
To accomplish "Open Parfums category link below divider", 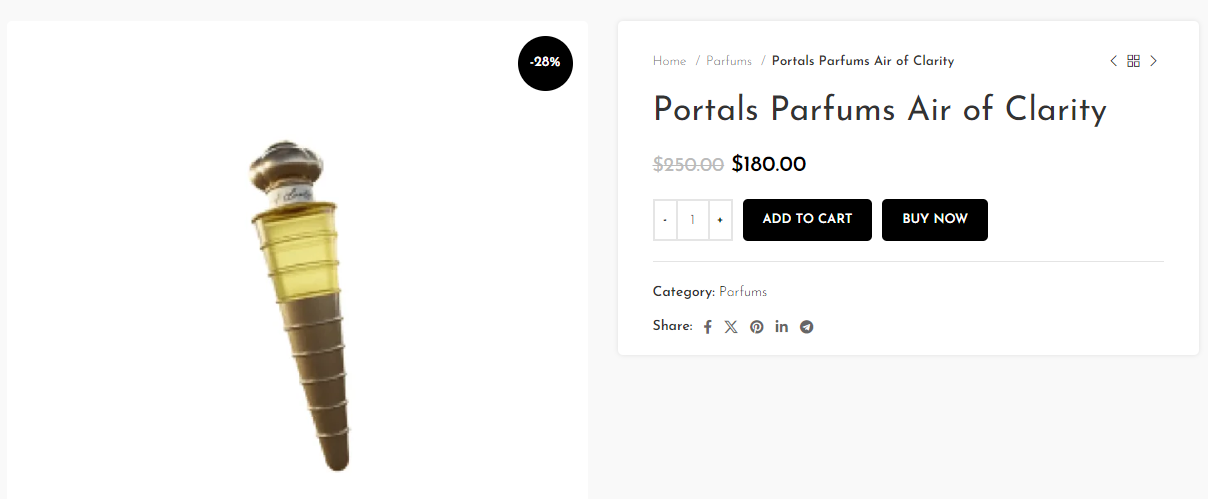I will [x=743, y=292].
